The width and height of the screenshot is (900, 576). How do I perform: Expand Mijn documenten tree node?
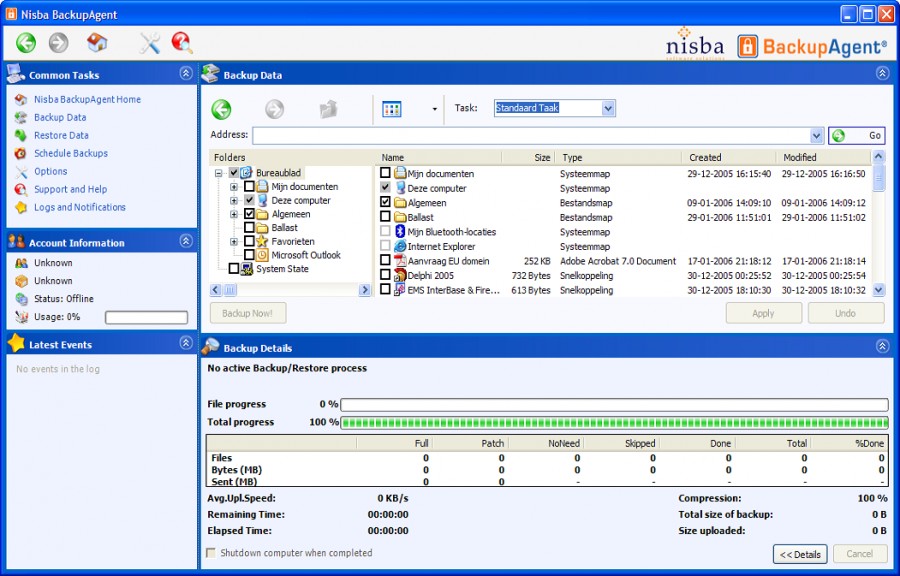[234, 186]
